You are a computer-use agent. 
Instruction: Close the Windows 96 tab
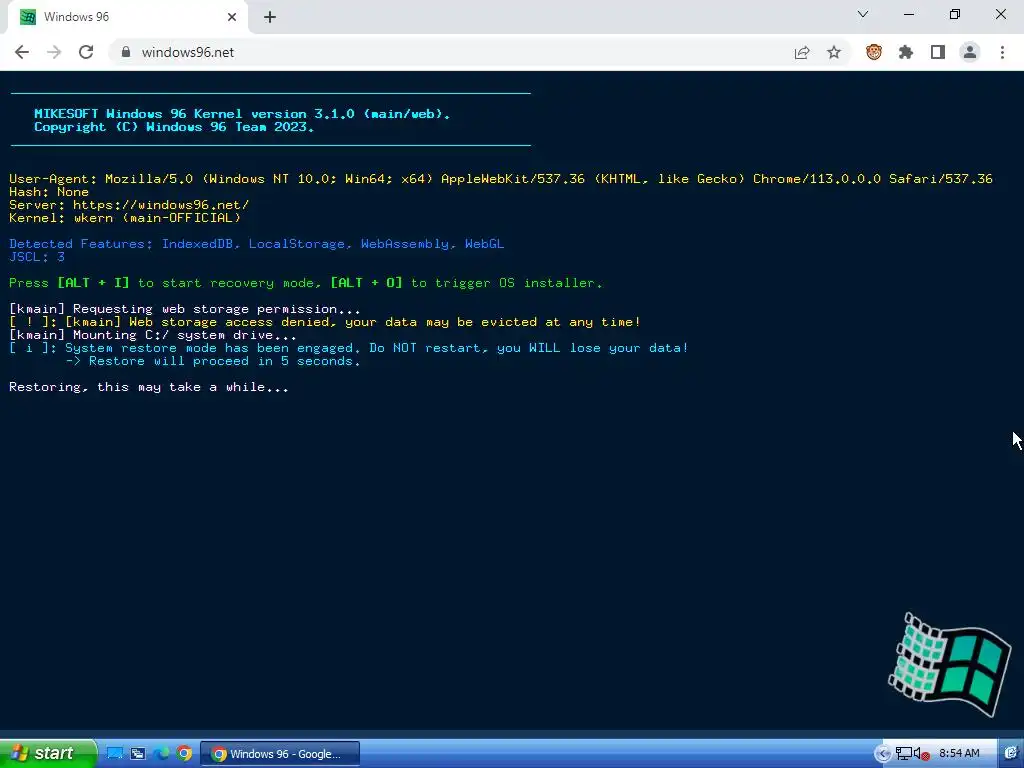[232, 17]
